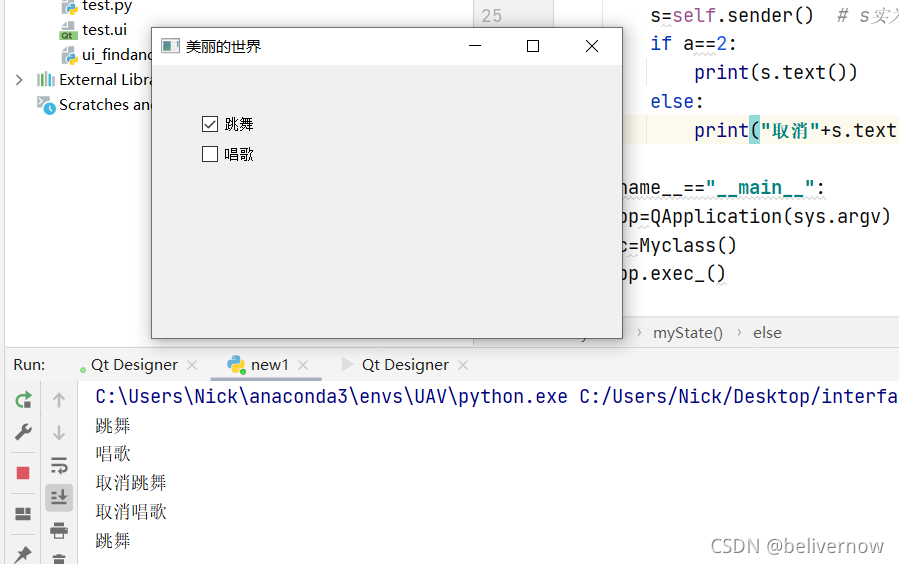Viewport: 899px width, 564px height.
Task: Click the 美丽的世界 window title icon
Action: (x=170, y=46)
